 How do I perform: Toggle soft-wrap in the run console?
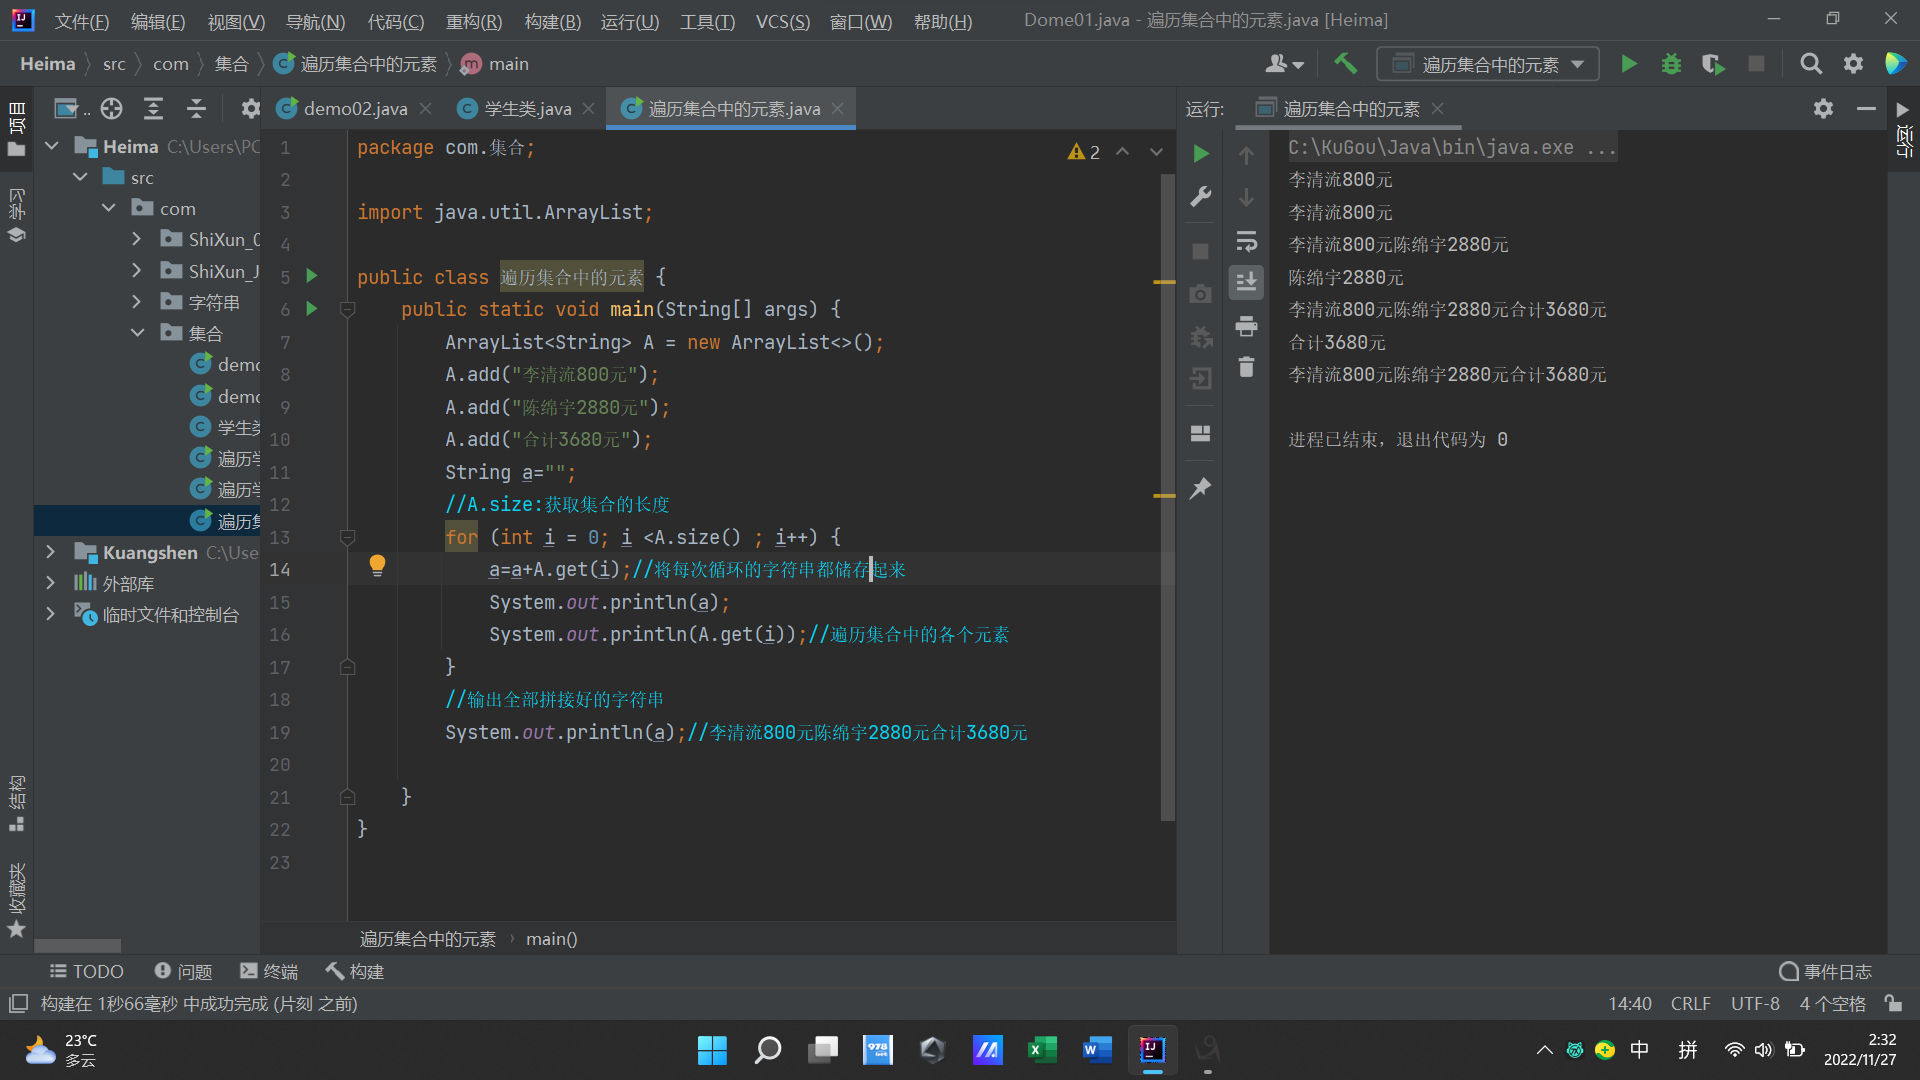pyautogui.click(x=1246, y=241)
